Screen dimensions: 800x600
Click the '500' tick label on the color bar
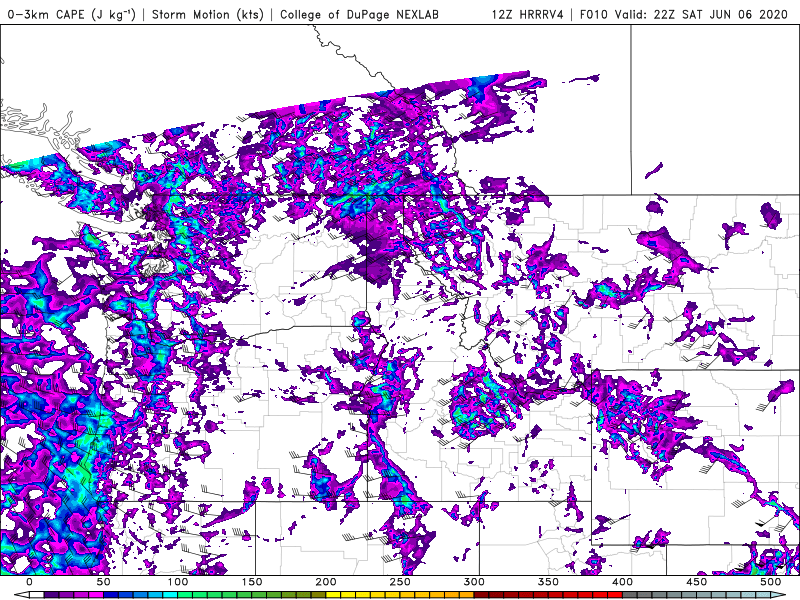click(x=770, y=582)
